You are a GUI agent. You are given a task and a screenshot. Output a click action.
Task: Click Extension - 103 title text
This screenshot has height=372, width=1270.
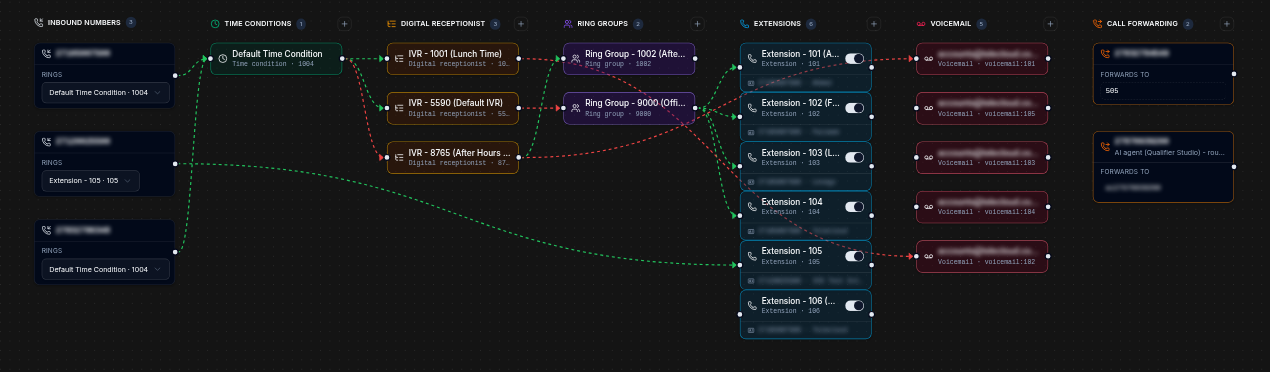coord(799,152)
